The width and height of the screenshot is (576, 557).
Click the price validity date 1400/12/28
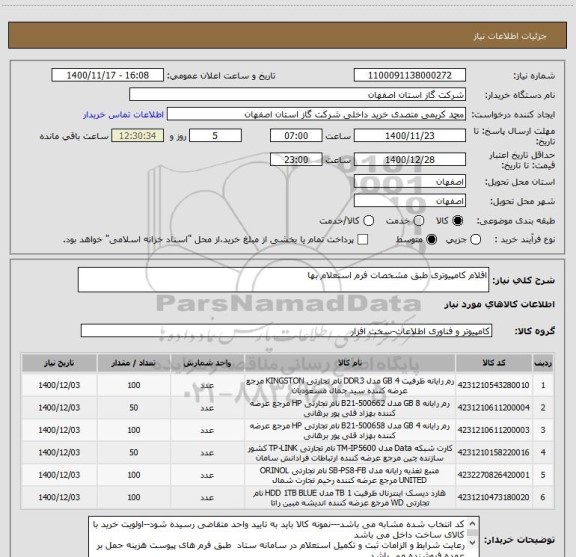click(x=410, y=159)
